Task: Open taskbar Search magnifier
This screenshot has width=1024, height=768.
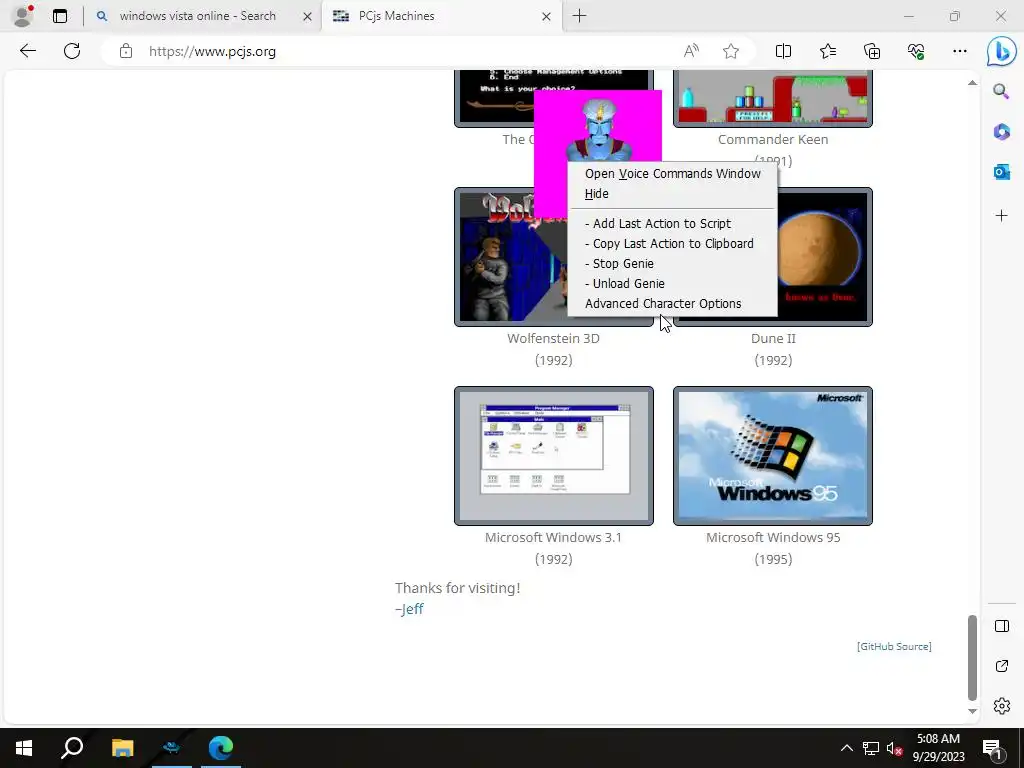Action: (72, 747)
